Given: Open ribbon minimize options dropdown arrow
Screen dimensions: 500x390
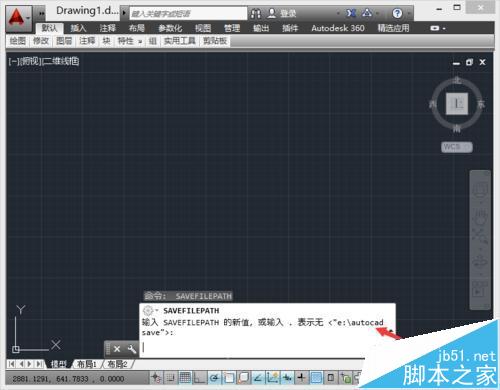Looking at the screenshot, I should point(444,28).
